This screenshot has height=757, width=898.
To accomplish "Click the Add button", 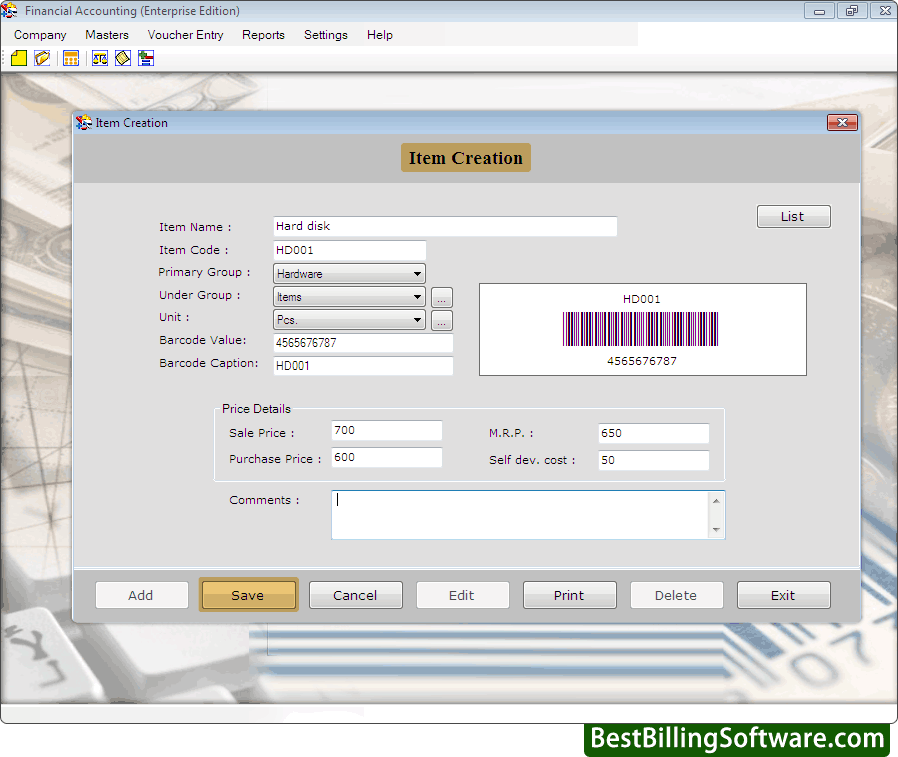I will (141, 595).
